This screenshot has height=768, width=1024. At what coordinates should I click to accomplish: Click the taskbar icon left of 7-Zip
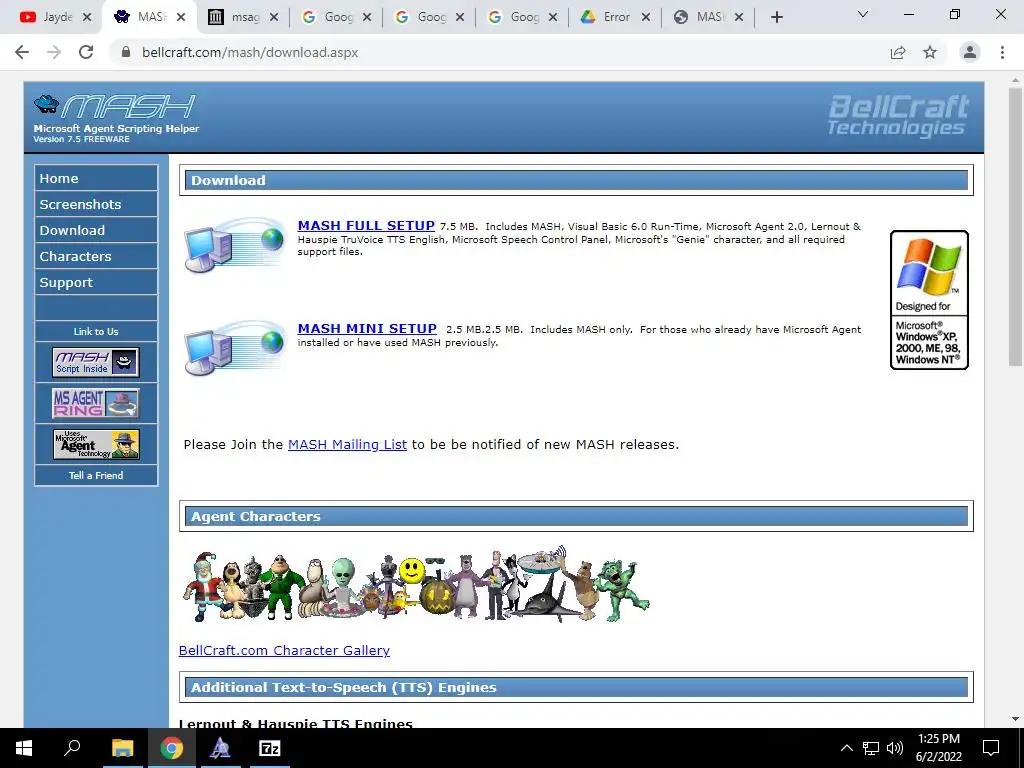pyautogui.click(x=220, y=748)
